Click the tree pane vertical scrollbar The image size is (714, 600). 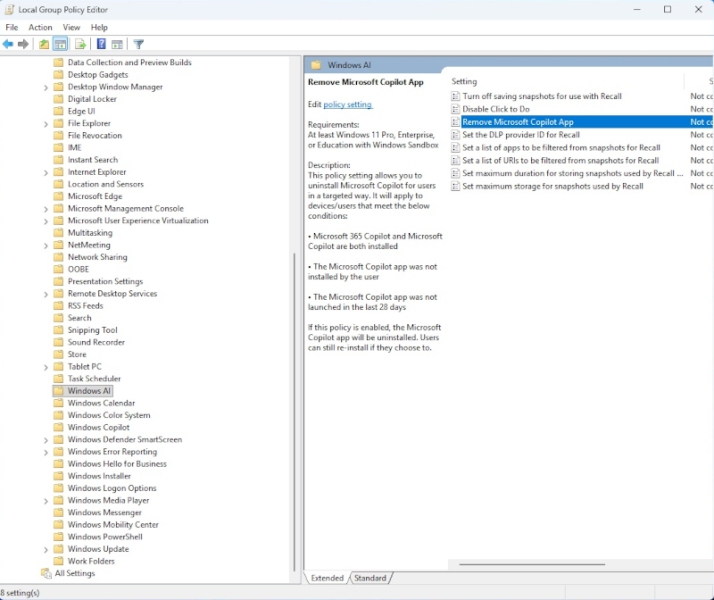(294, 411)
